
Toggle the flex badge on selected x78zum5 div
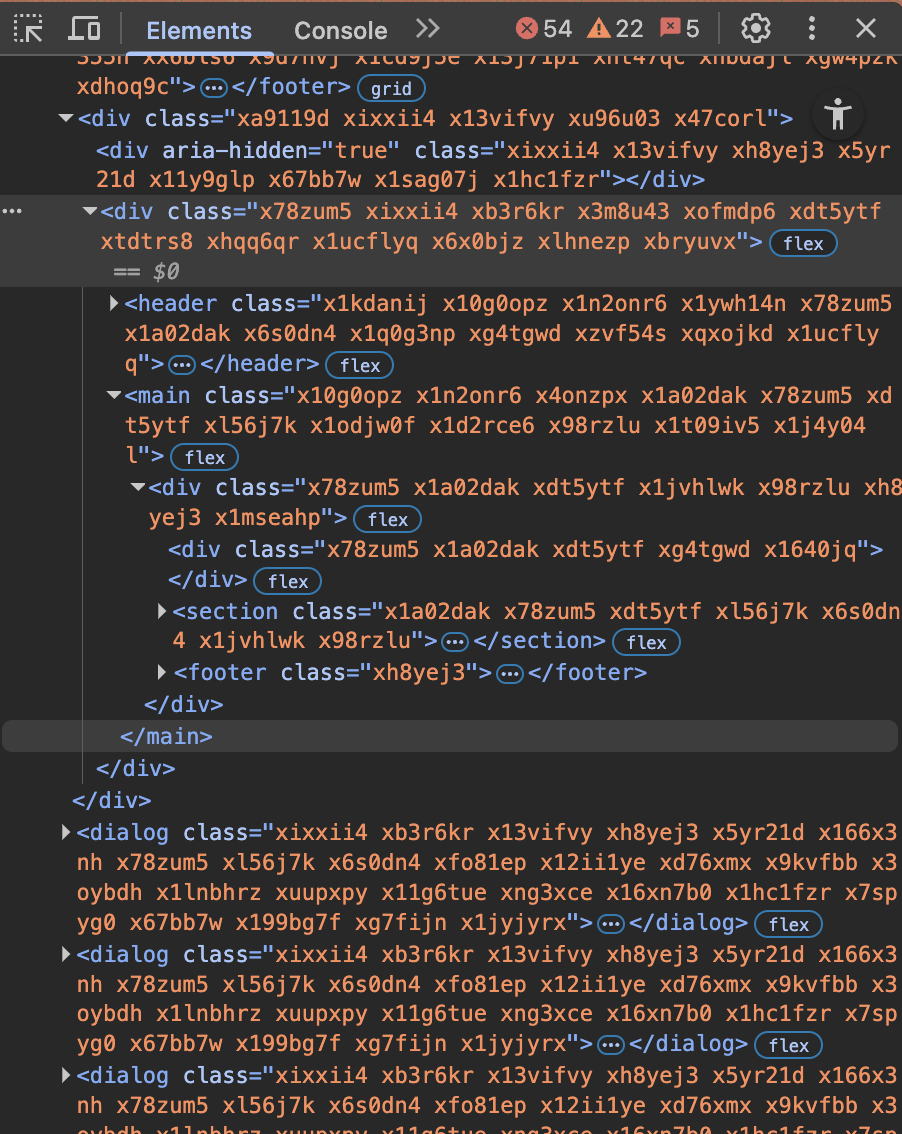(x=803, y=243)
